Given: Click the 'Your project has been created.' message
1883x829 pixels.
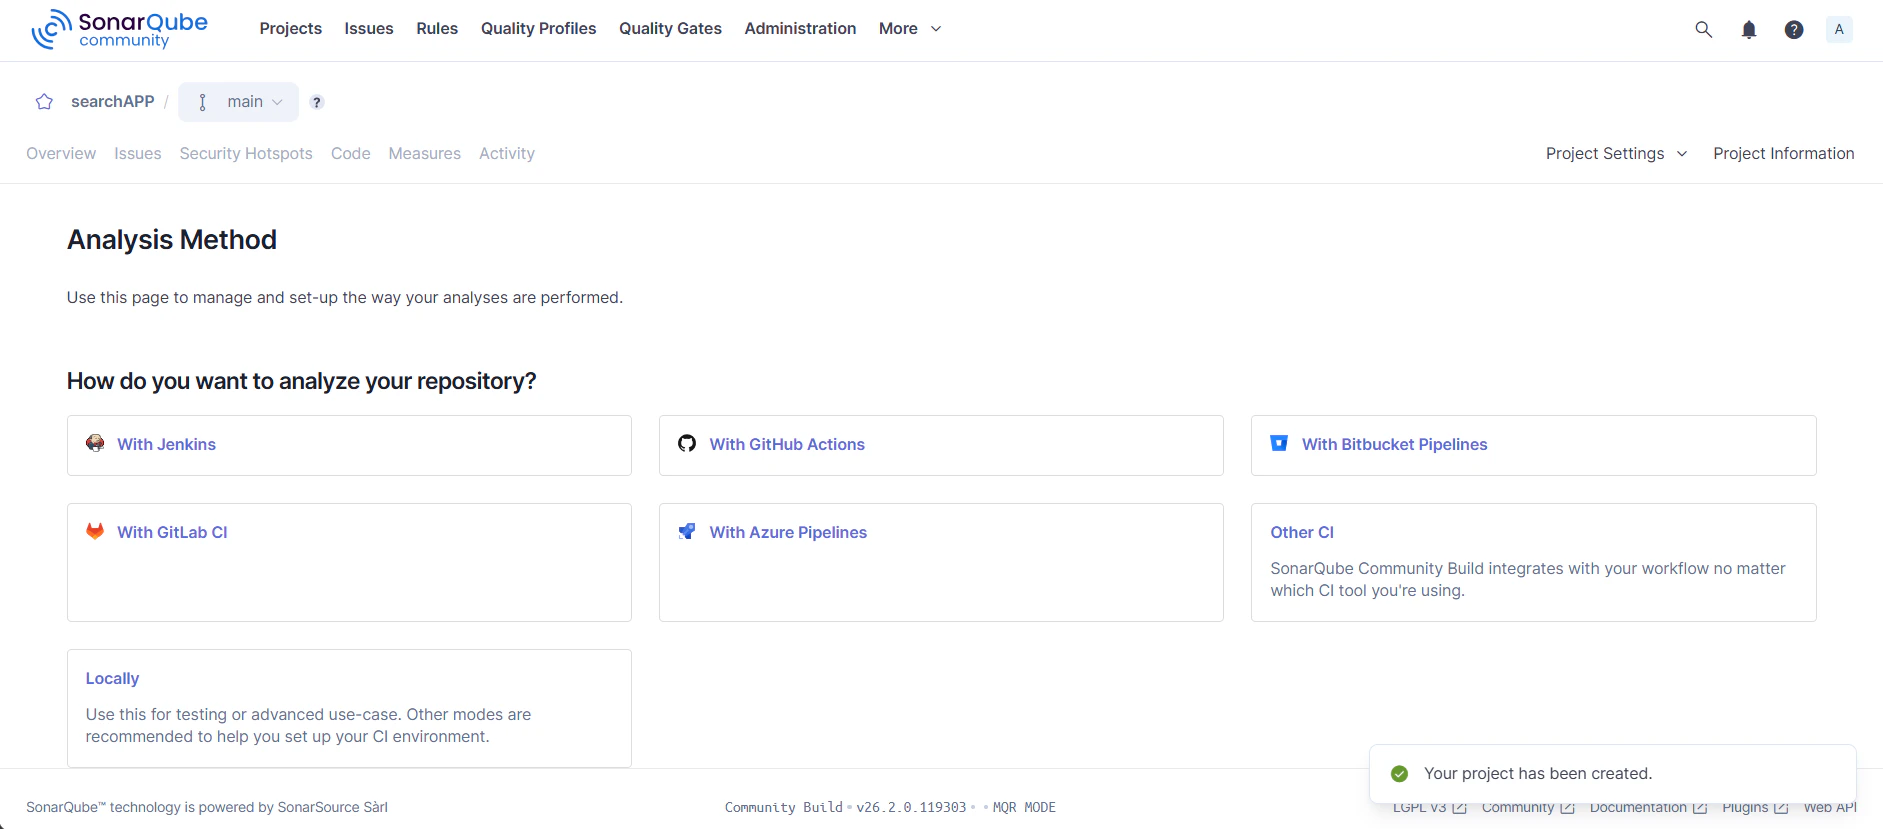Looking at the screenshot, I should point(1538,774).
